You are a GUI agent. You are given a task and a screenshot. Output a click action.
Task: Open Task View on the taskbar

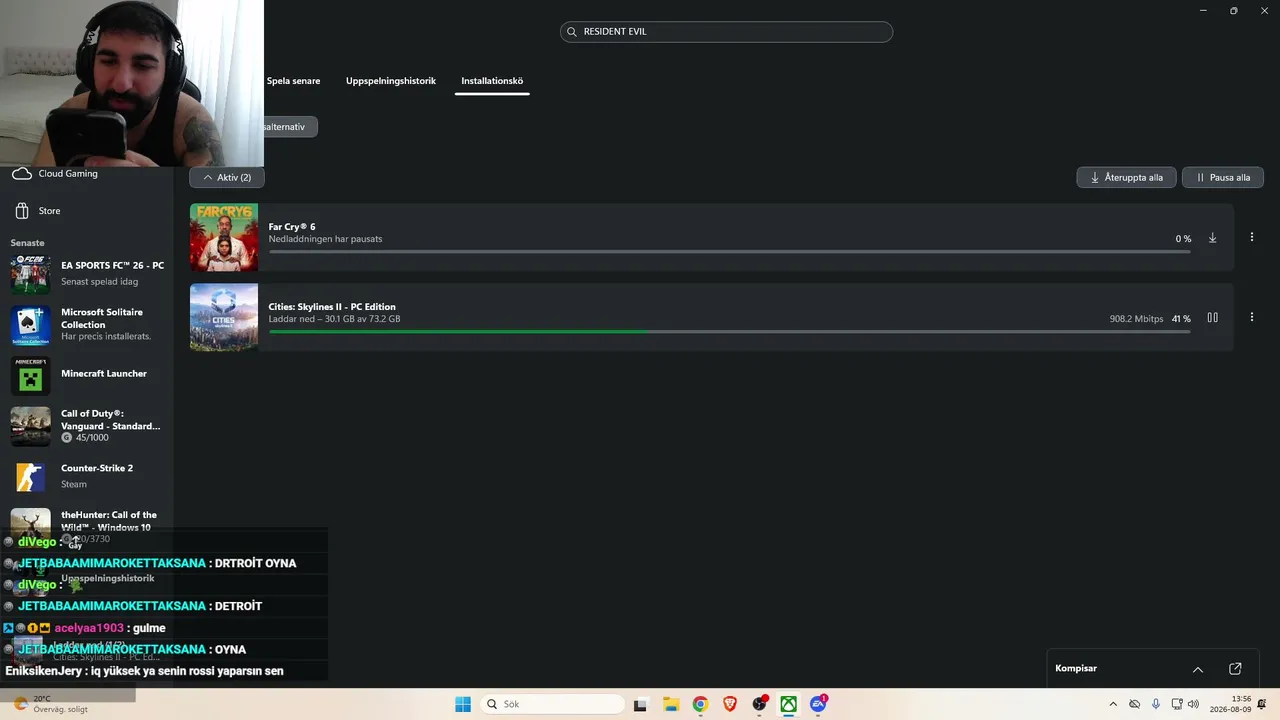tap(641, 704)
